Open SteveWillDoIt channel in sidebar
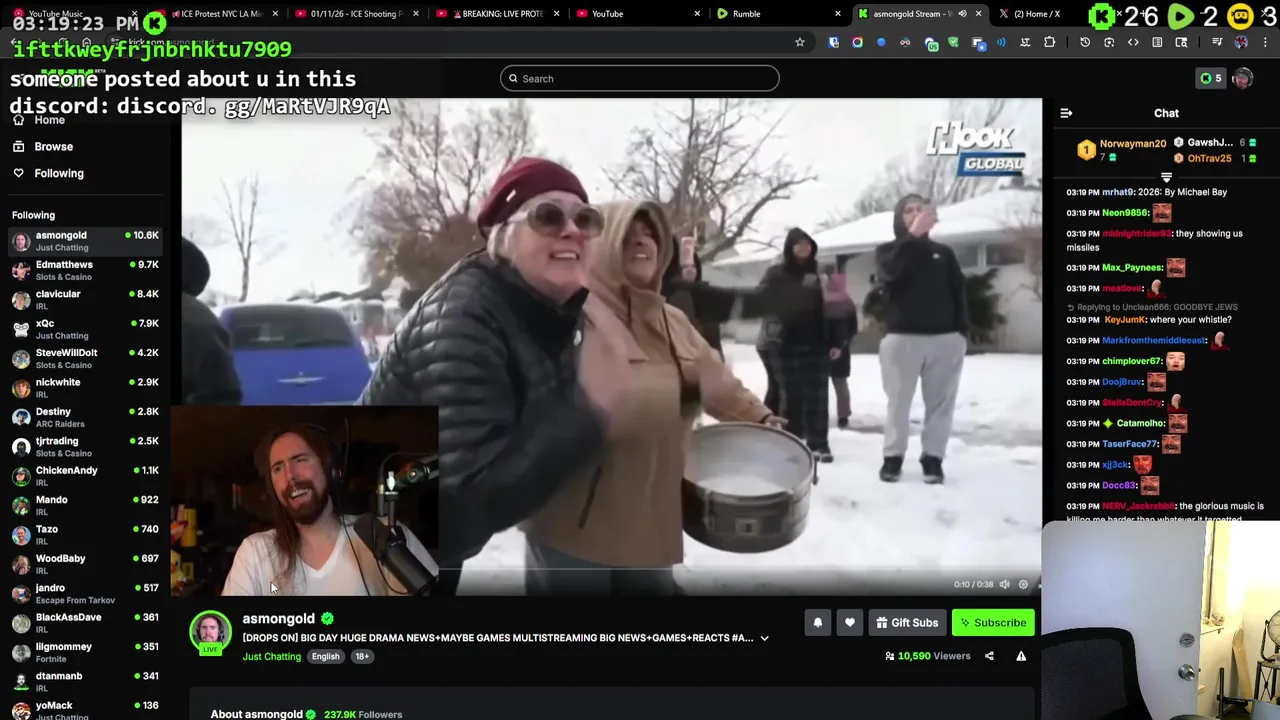Viewport: 1280px width, 720px height. (85, 358)
